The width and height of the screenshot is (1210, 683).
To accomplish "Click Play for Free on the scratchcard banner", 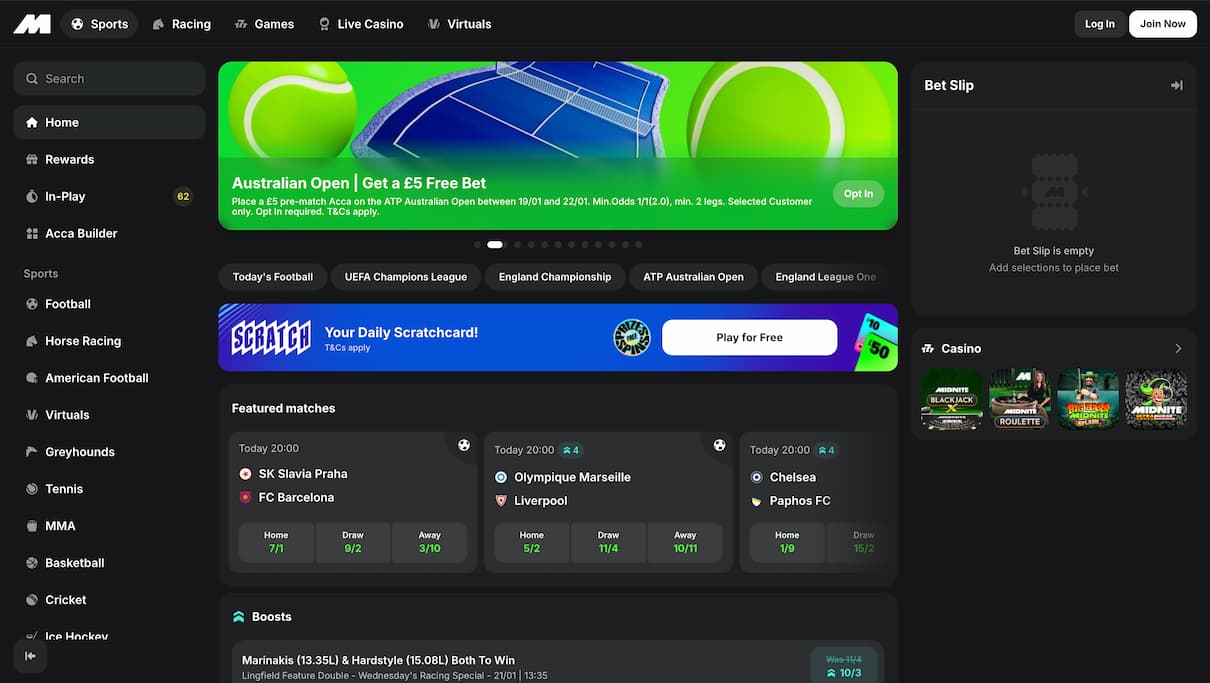I will [x=749, y=337].
